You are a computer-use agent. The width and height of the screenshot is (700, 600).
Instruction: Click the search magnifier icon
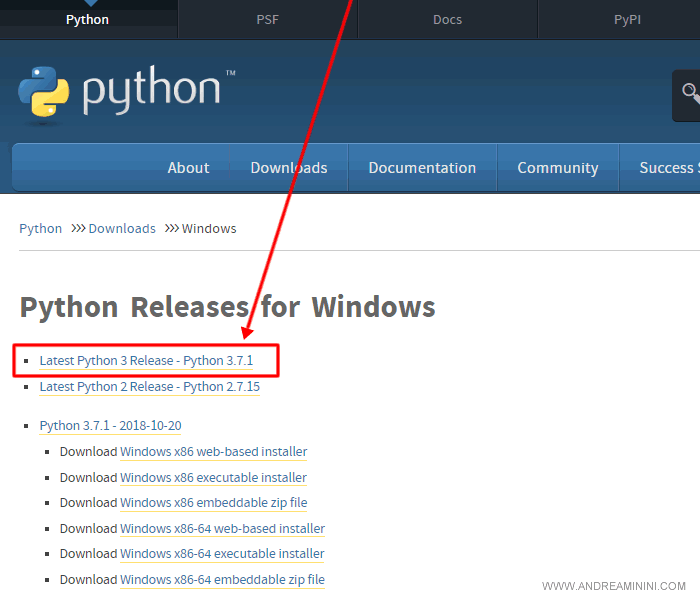(690, 93)
